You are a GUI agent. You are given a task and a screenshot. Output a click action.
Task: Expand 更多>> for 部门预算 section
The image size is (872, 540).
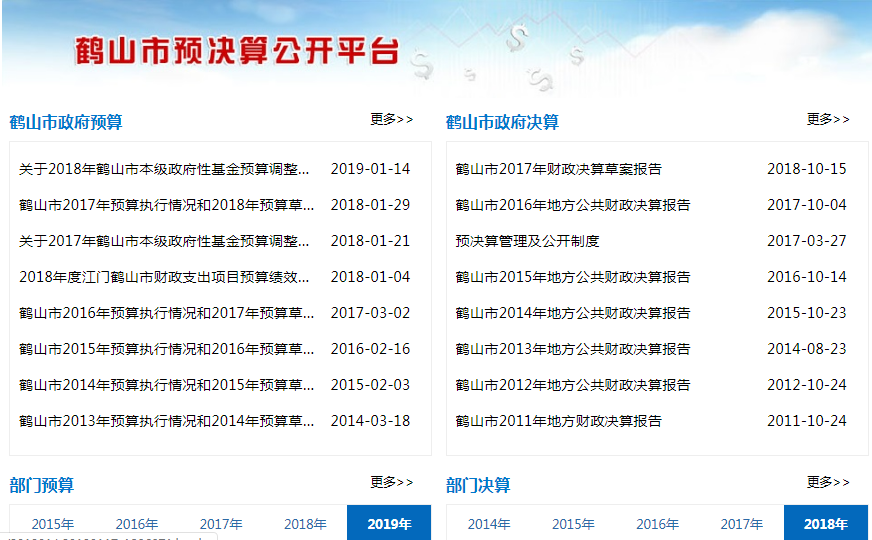tap(391, 482)
